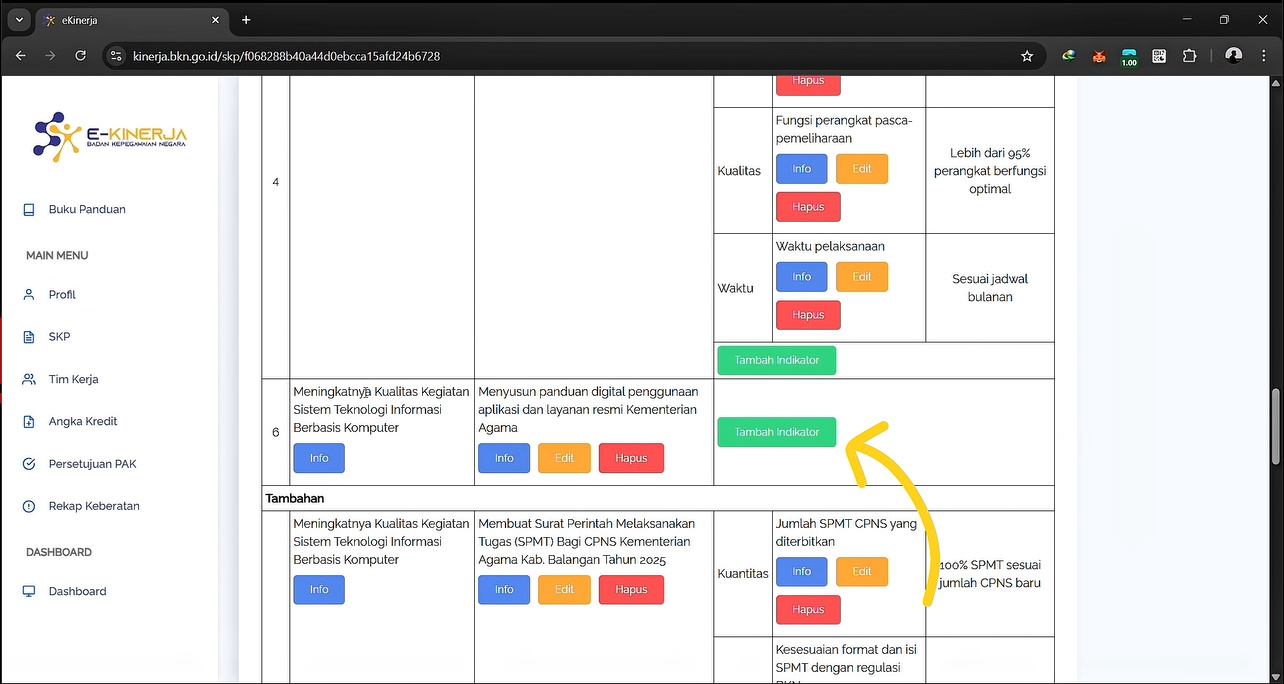The image size is (1284, 684).
Task: Click the Angka Kredit file icon
Action: (29, 422)
